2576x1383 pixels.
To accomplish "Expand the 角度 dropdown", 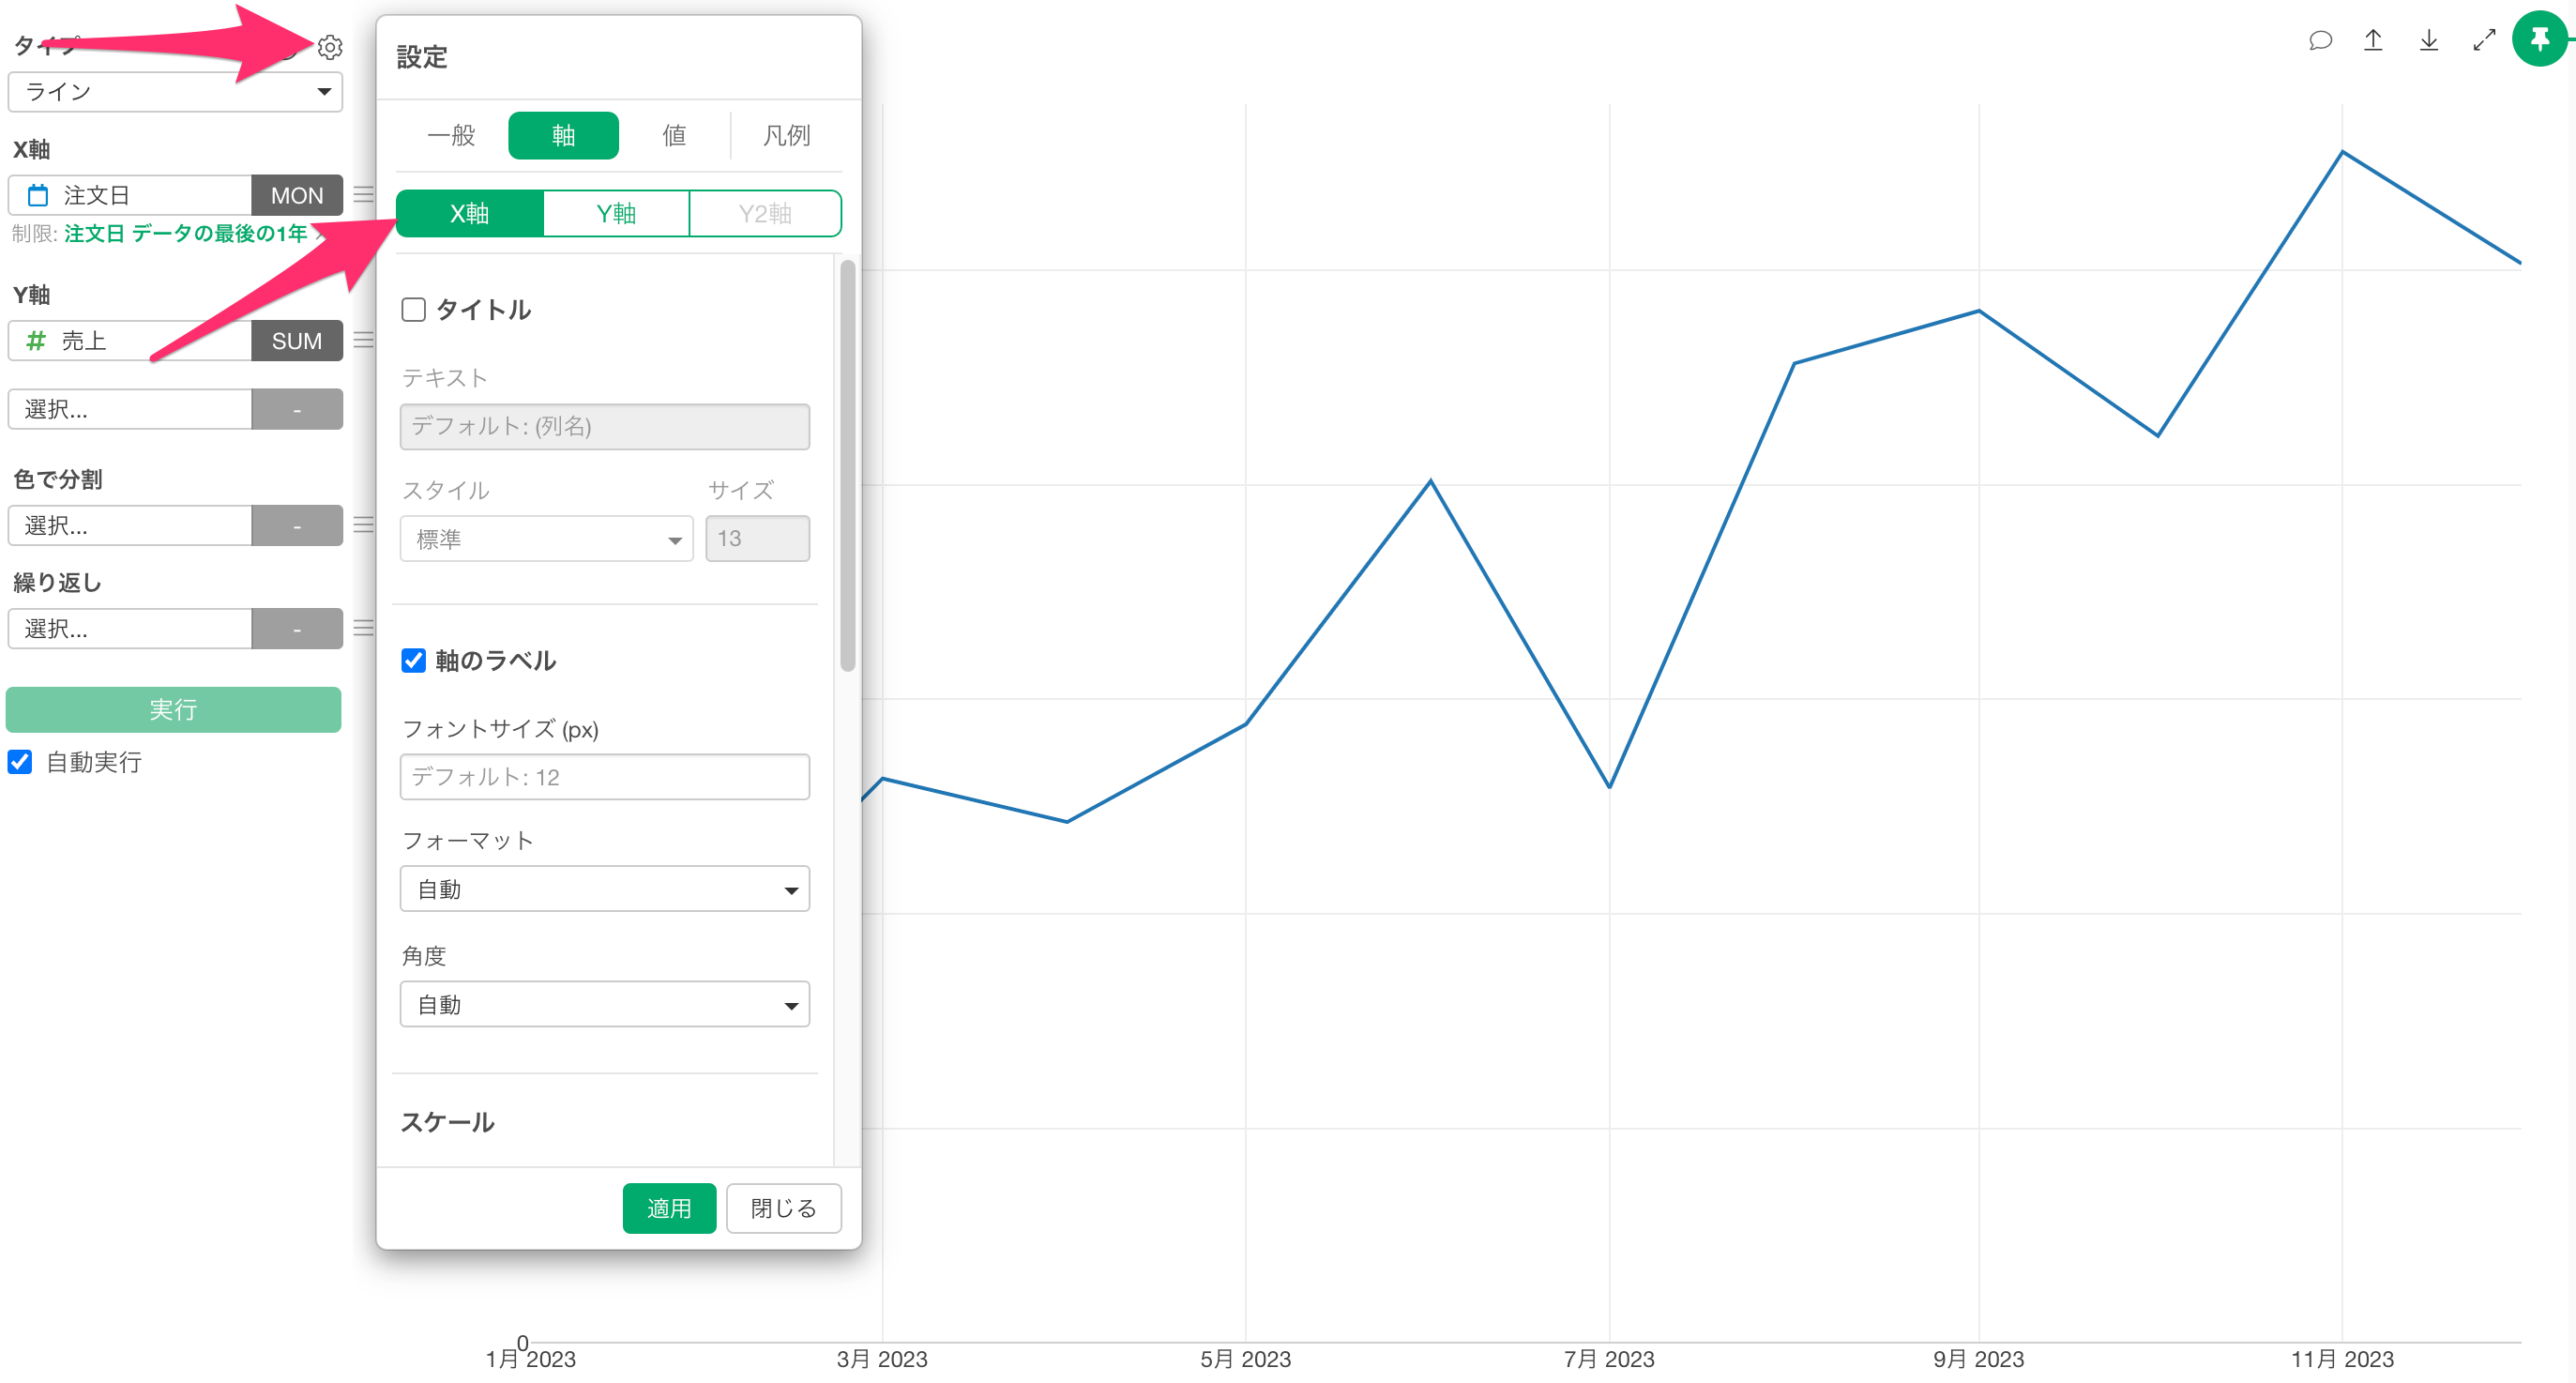I will coord(604,1005).
